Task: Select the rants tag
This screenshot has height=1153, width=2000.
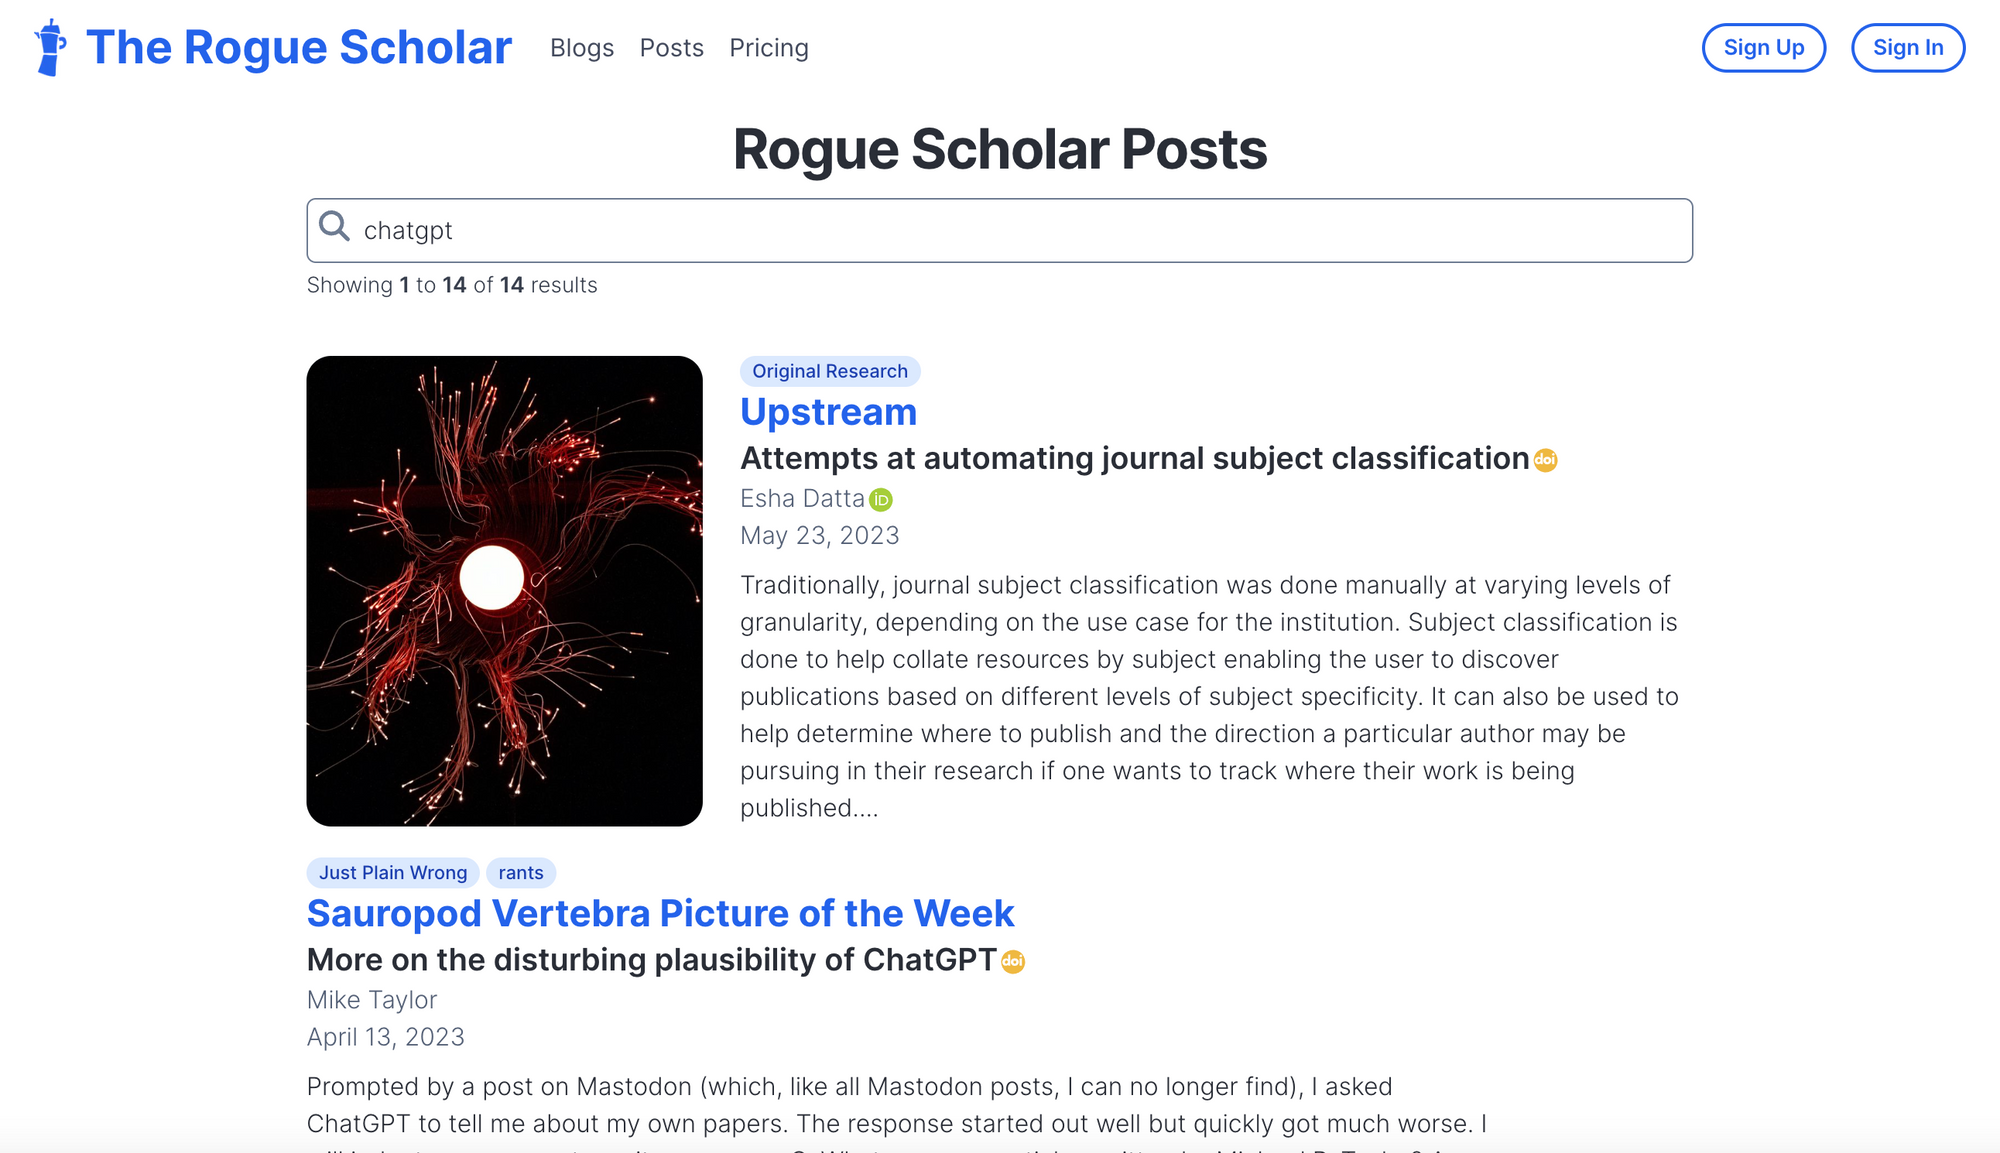Action: click(521, 873)
